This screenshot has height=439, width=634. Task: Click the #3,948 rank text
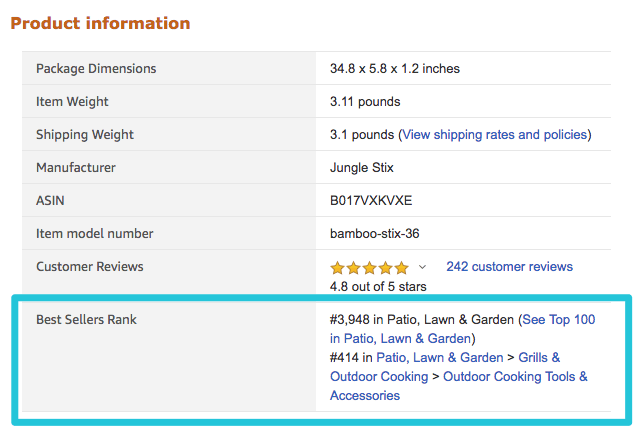(x=350, y=320)
